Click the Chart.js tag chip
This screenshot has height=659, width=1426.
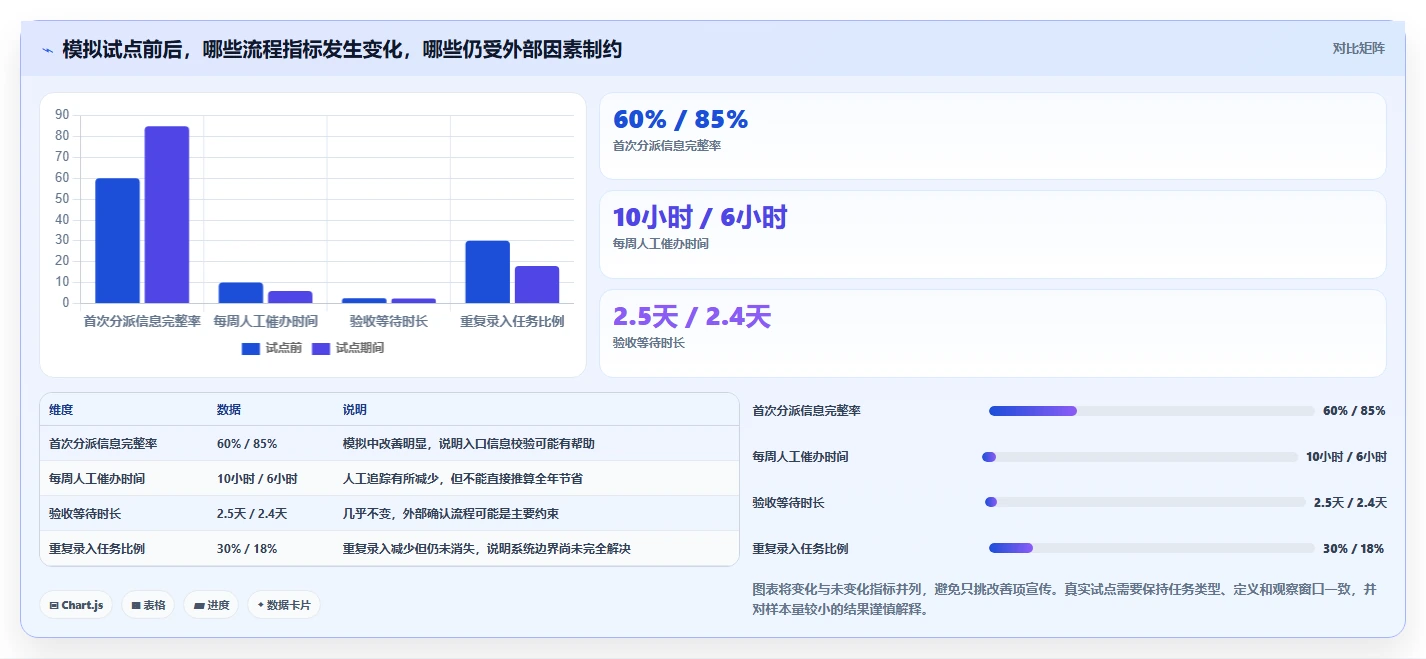pos(76,605)
